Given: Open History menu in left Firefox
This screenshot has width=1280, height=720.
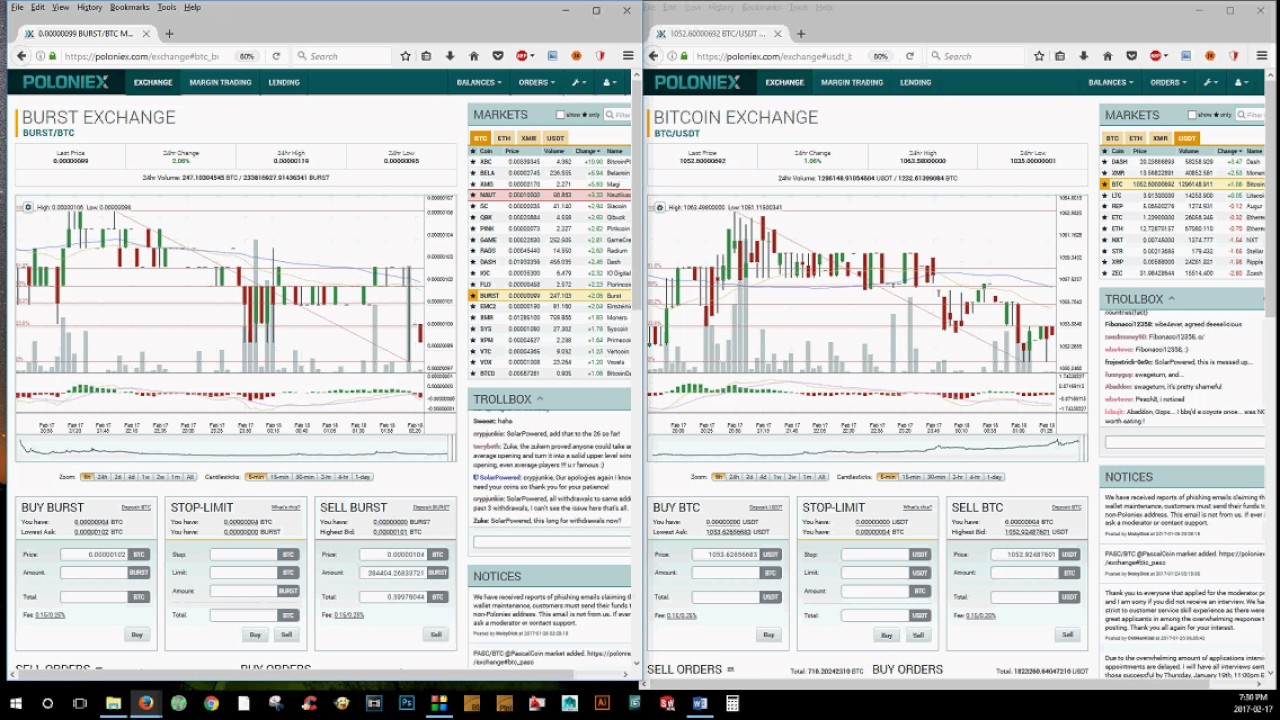Looking at the screenshot, I should click(x=89, y=7).
